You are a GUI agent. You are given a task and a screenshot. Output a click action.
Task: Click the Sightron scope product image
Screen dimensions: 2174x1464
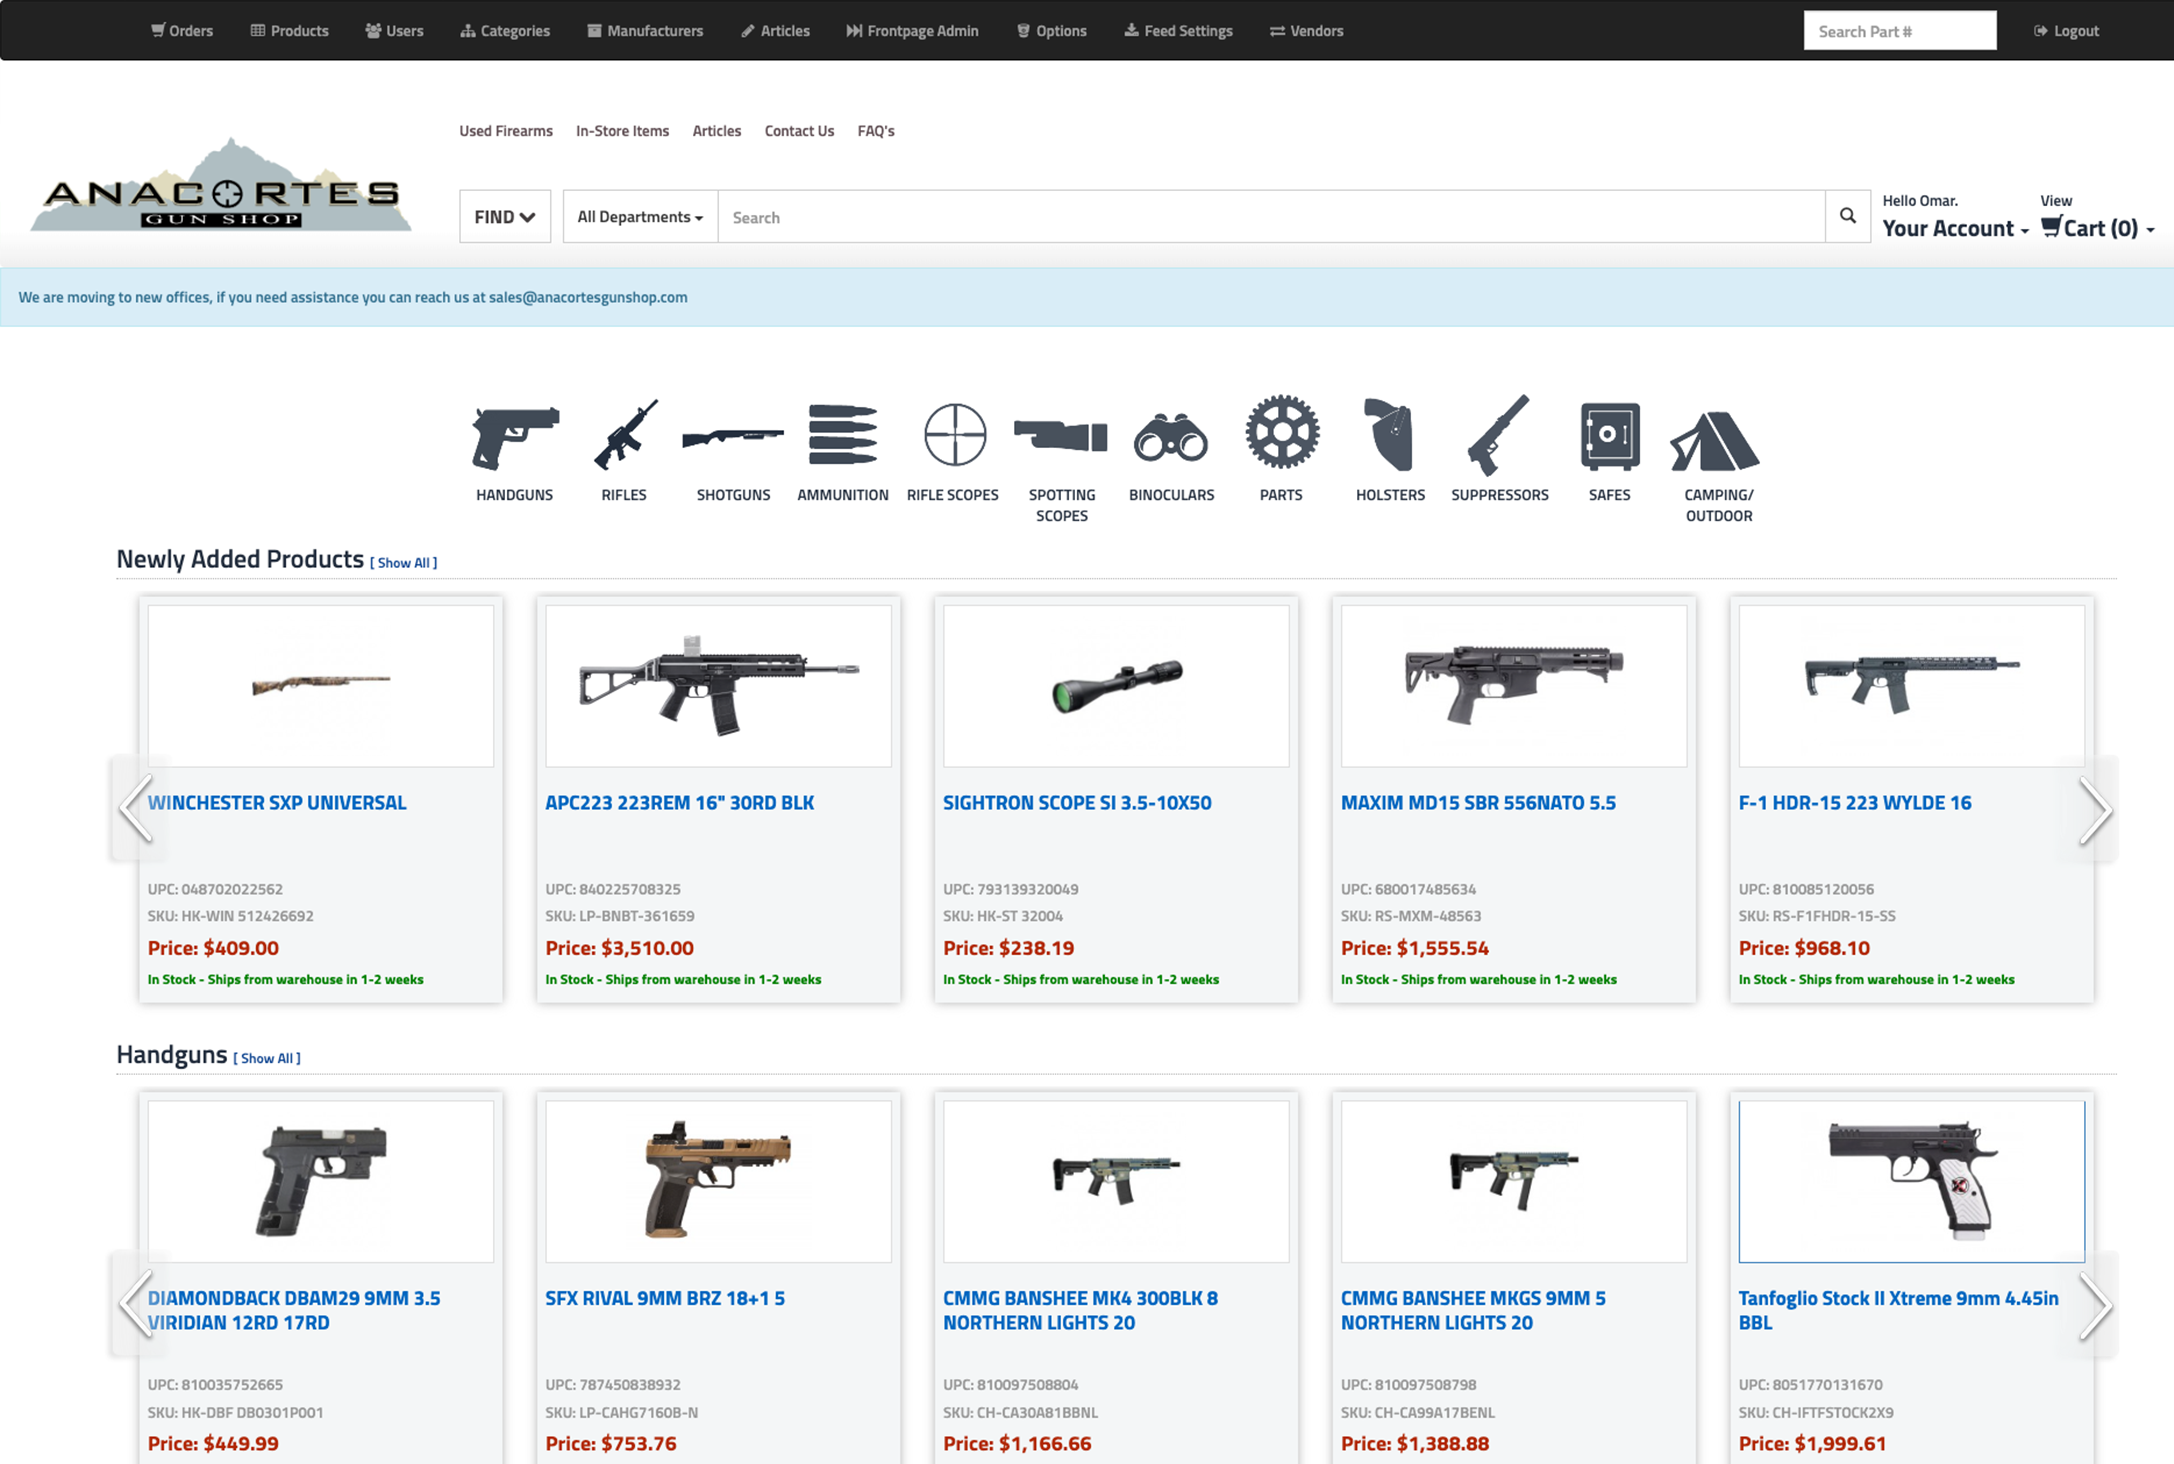click(1116, 685)
